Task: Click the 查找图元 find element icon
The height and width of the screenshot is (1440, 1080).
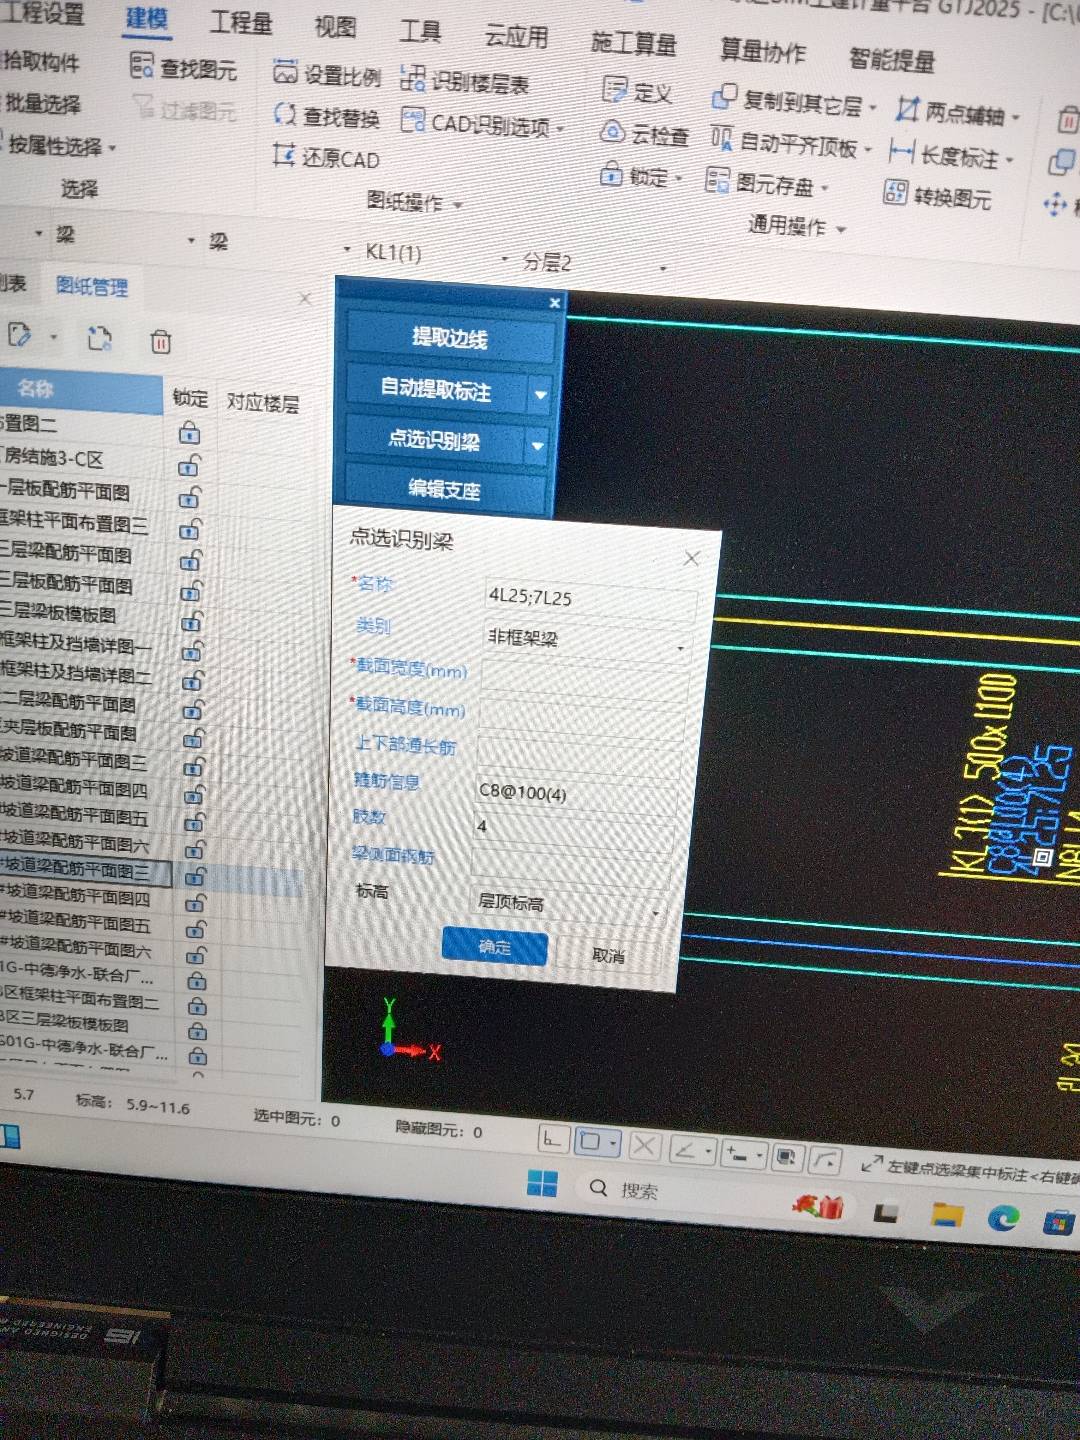Action: pos(142,66)
